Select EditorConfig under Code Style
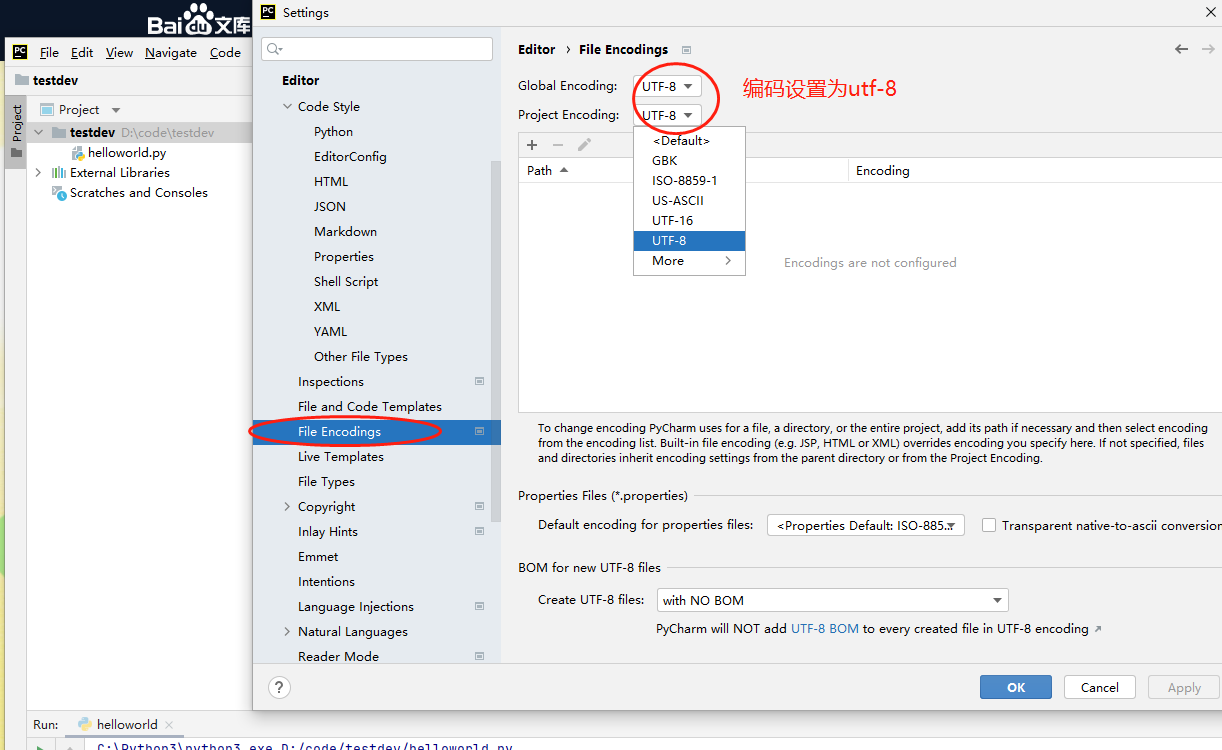Image resolution: width=1222 pixels, height=750 pixels. point(350,156)
